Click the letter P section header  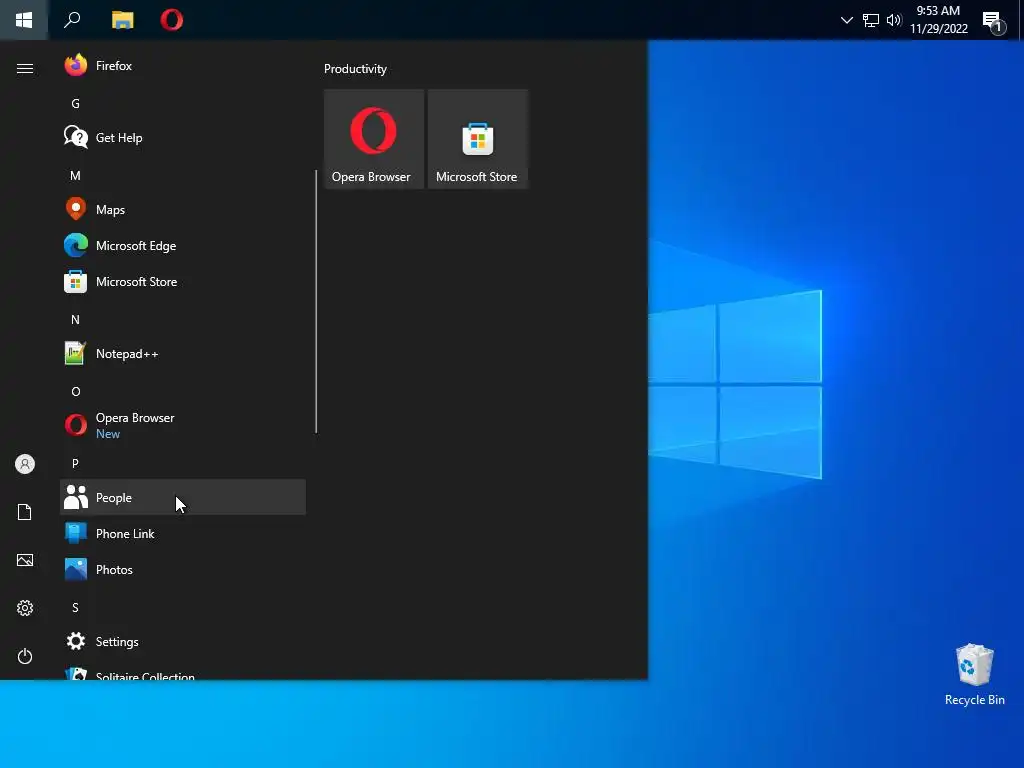coord(75,463)
